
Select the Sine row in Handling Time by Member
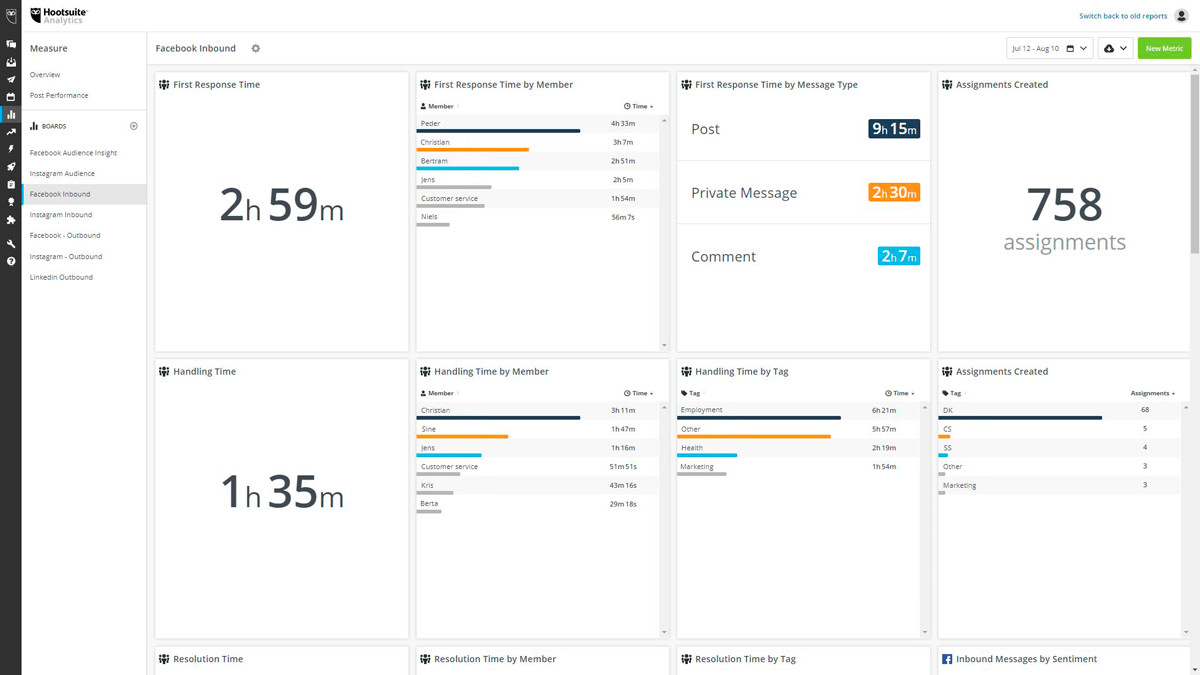[x=537, y=430]
